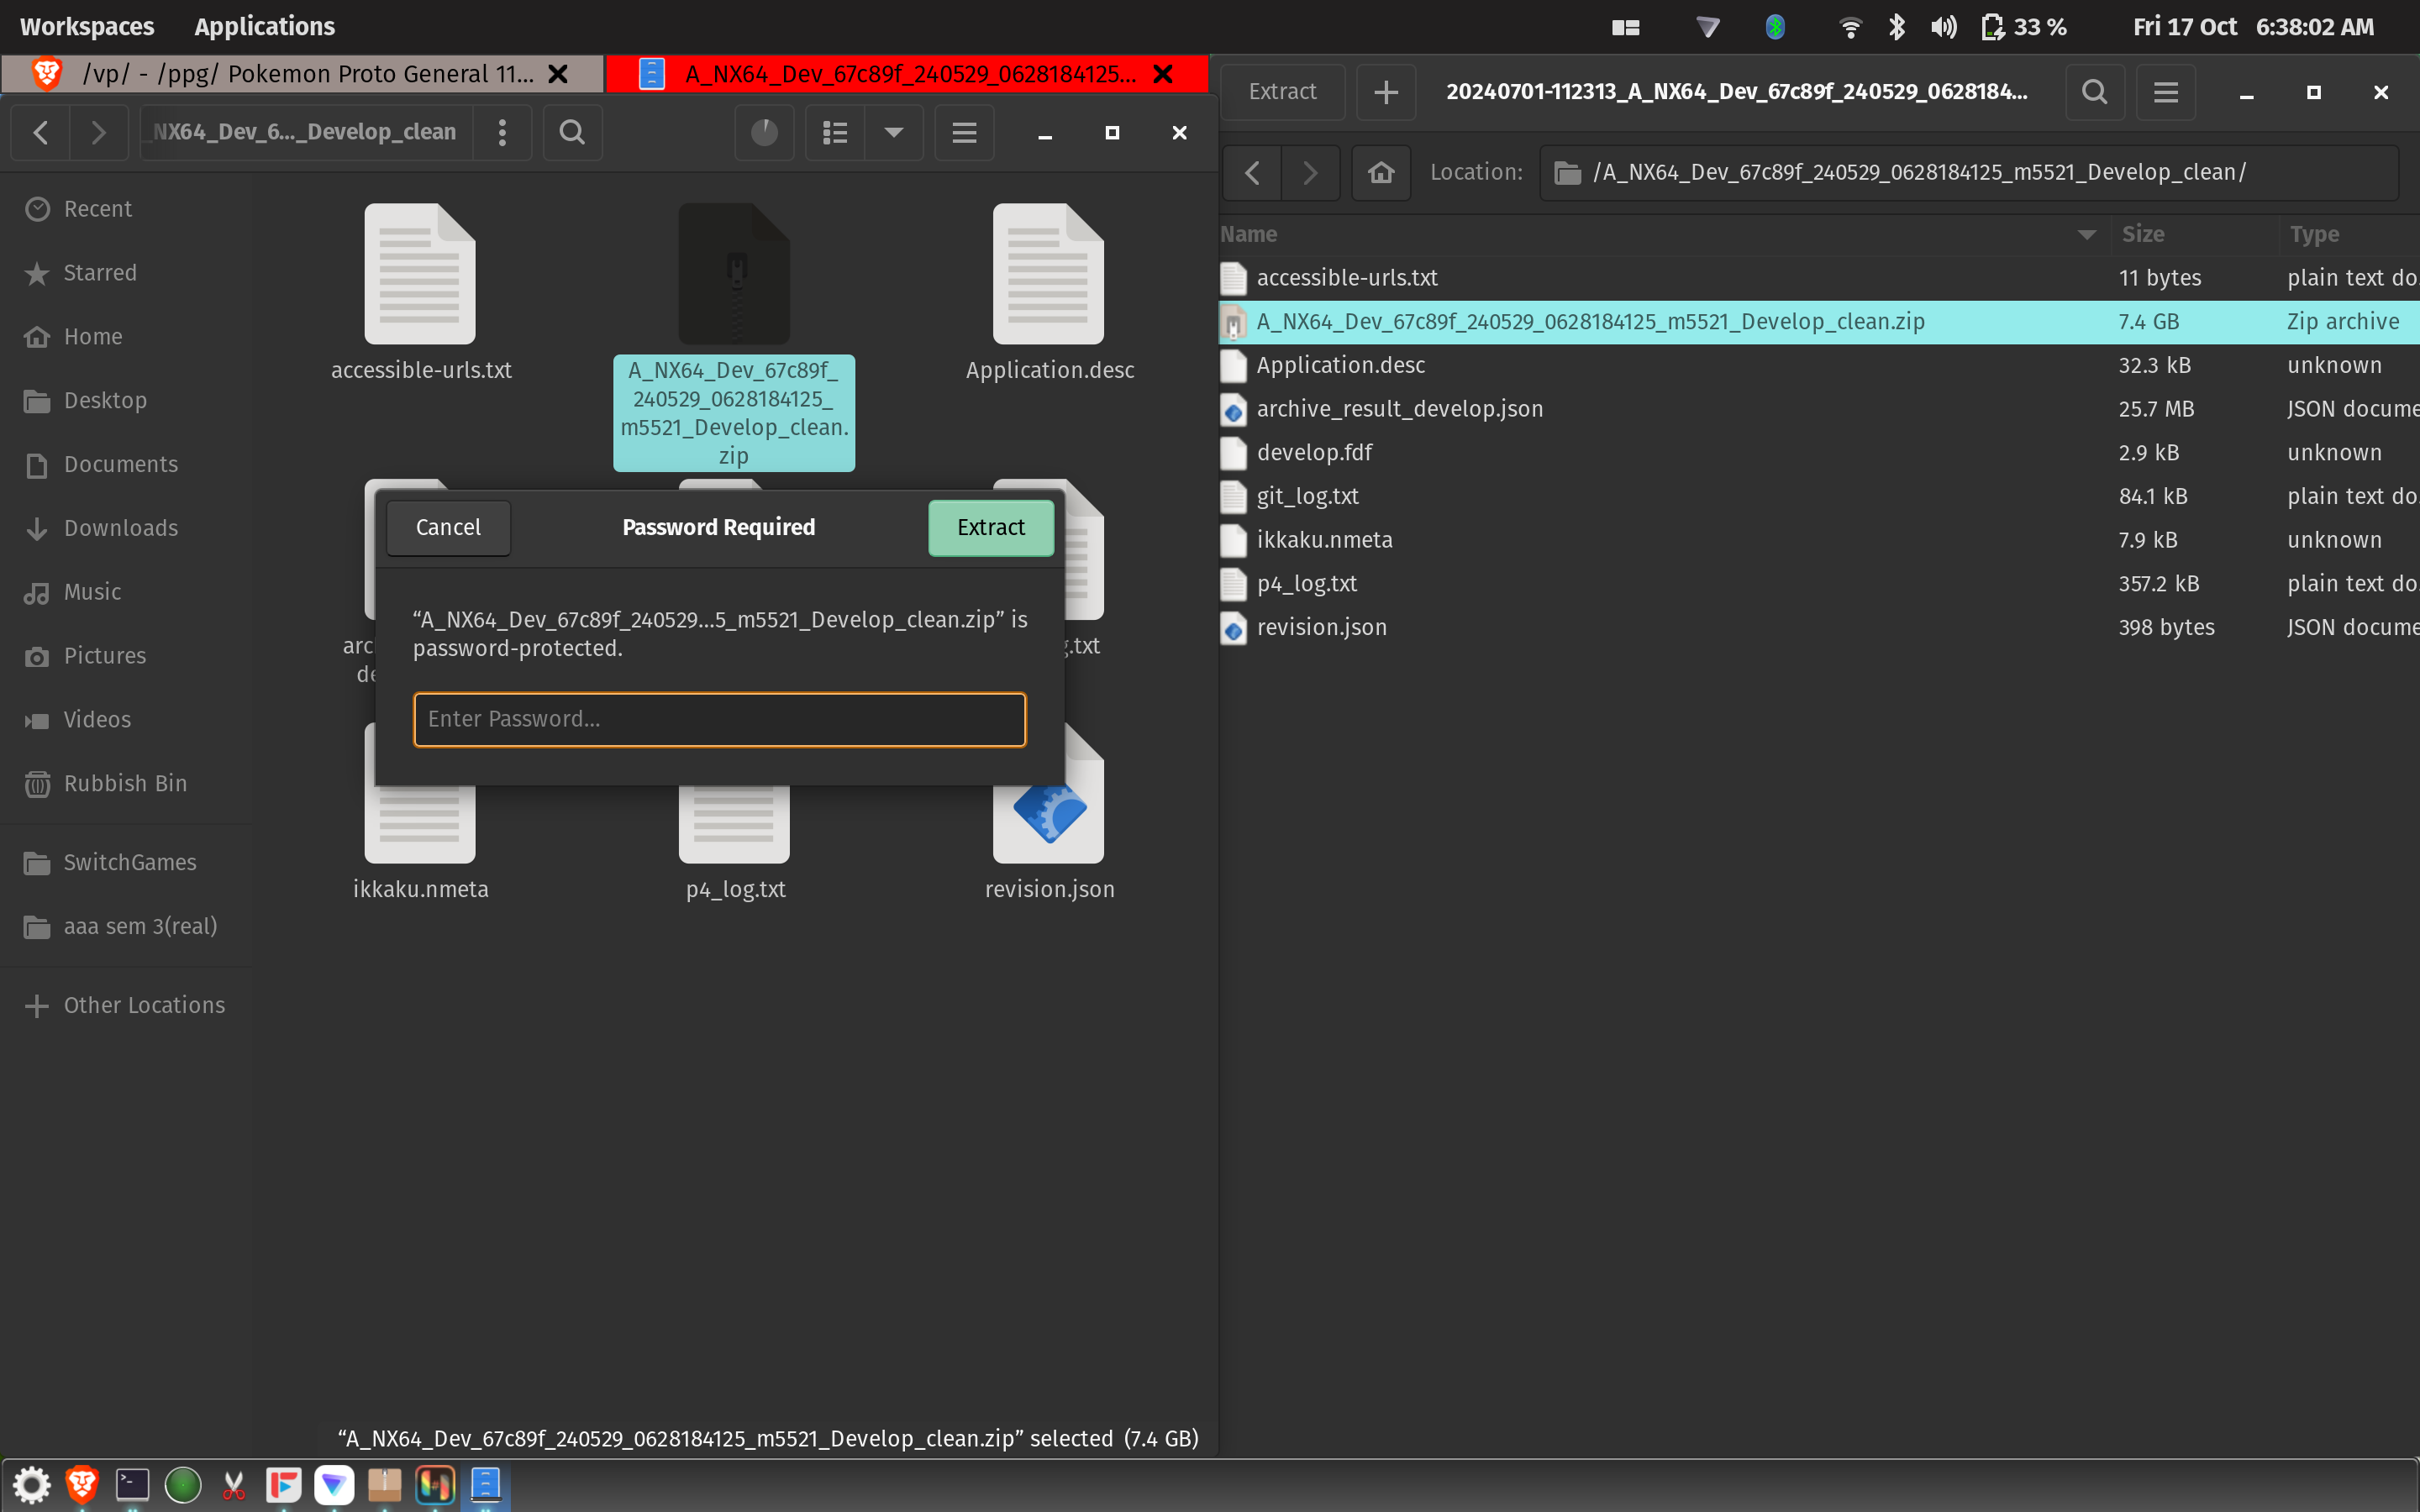Open the Files hamburger menu
This screenshot has height=1512, width=2420.
pos(964,132)
